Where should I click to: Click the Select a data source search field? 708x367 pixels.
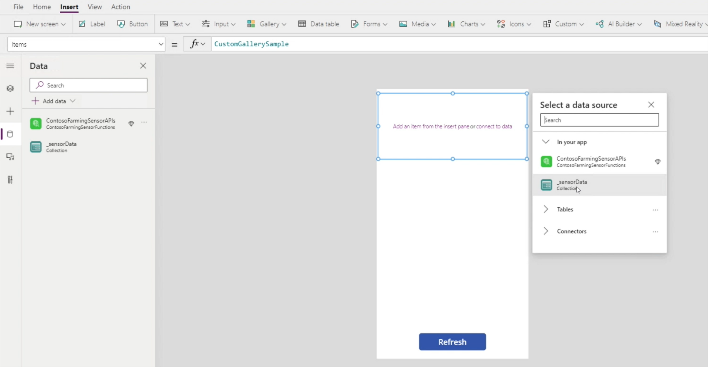coord(599,120)
